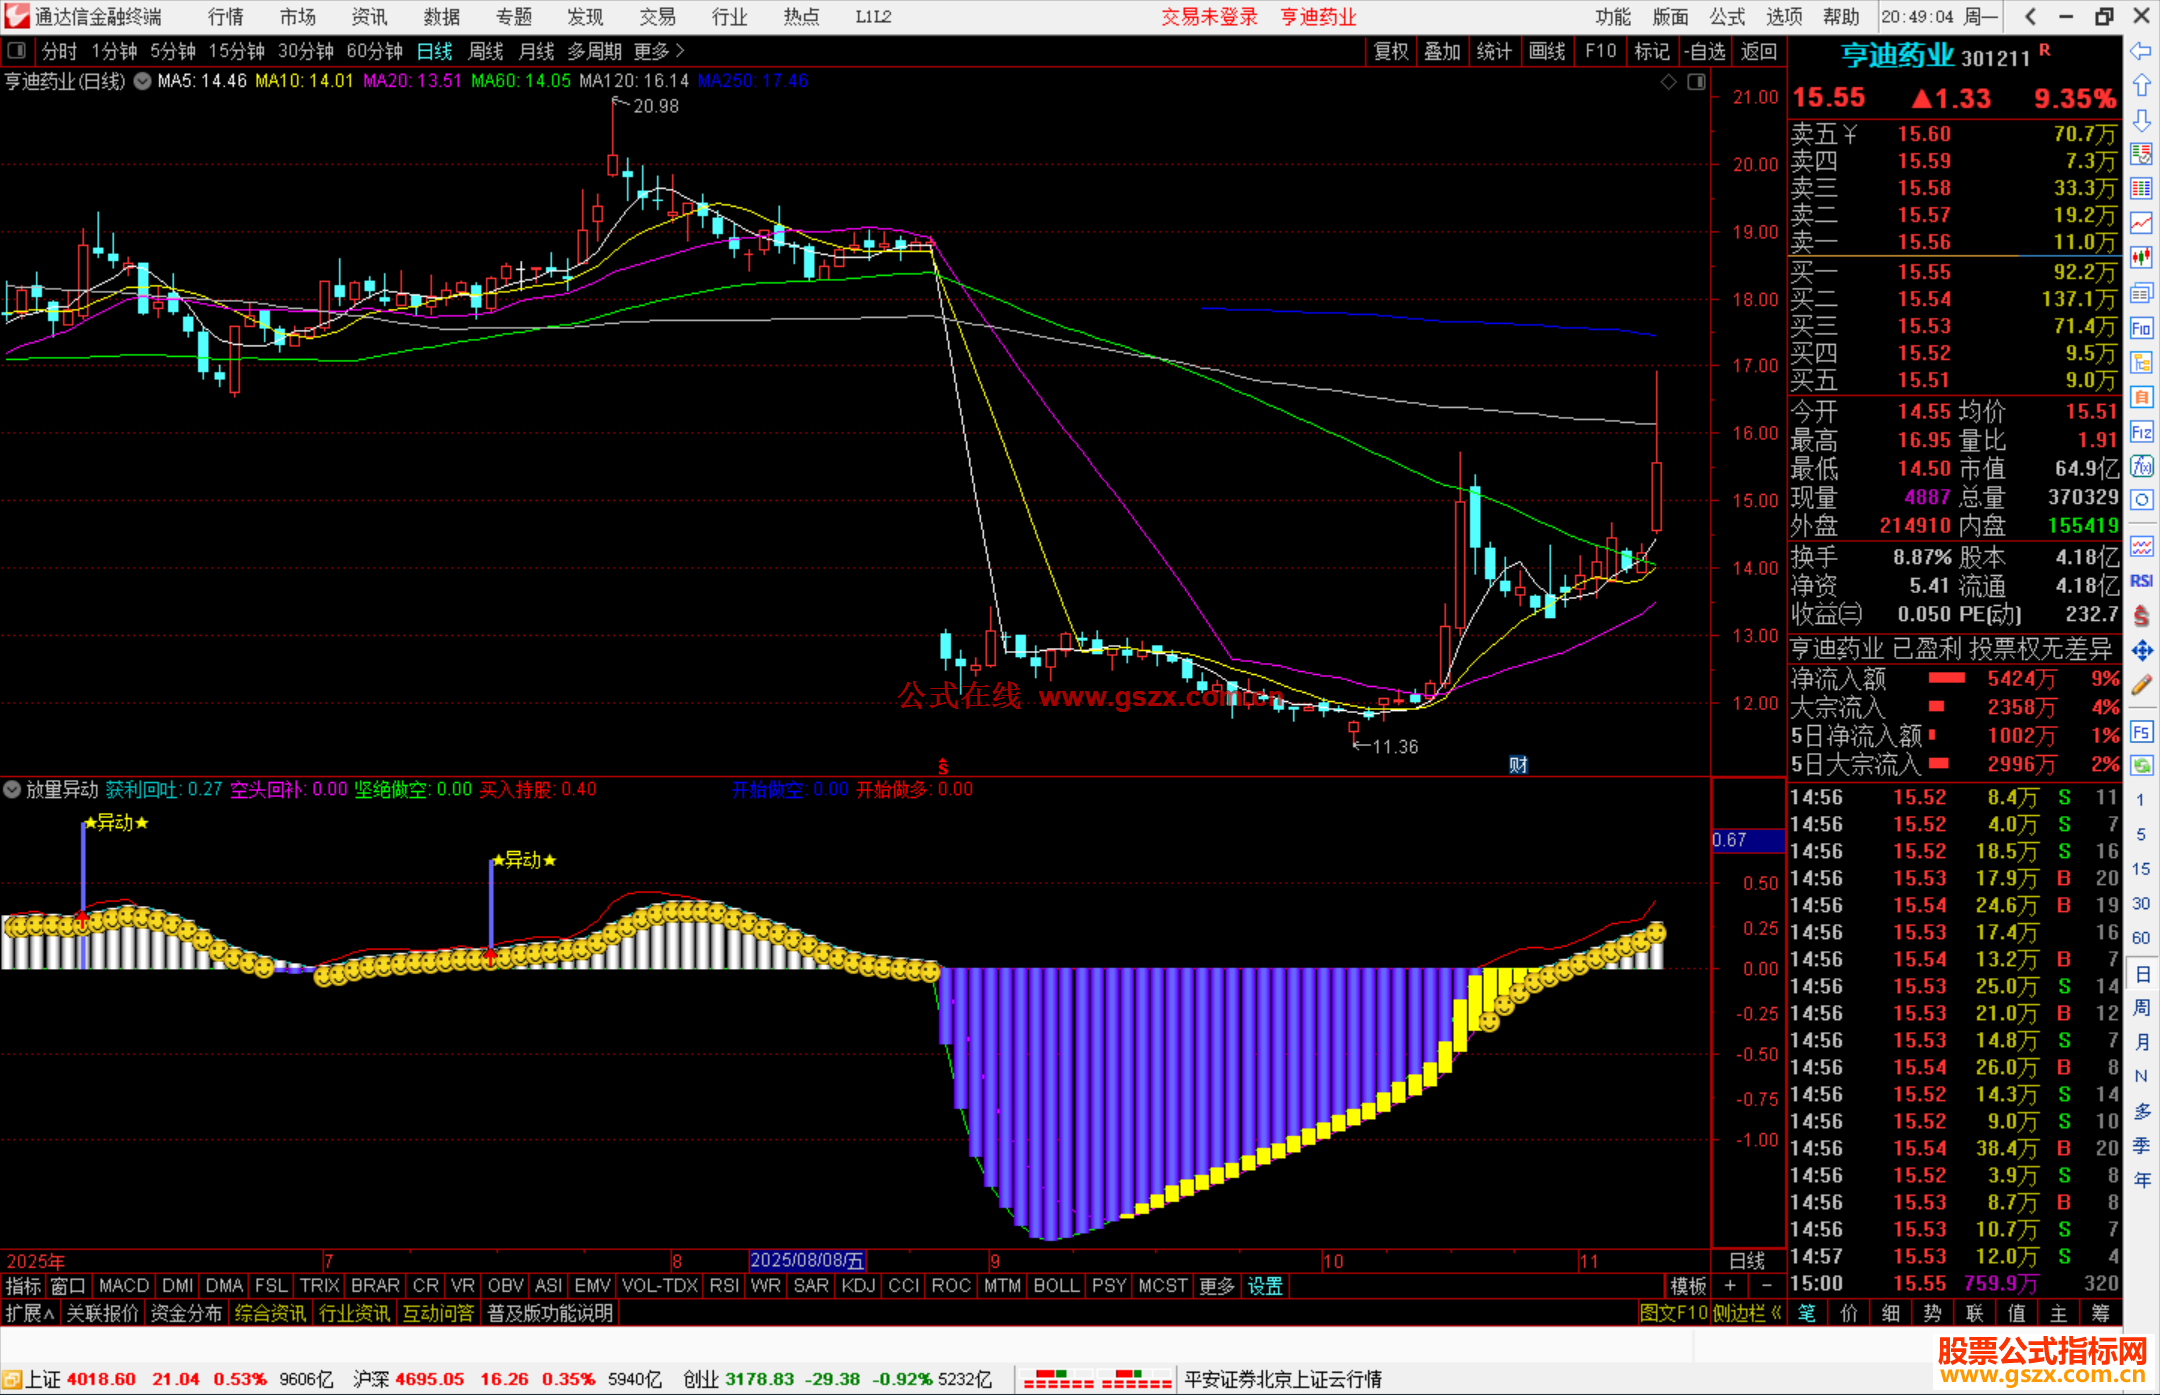Toggle the 放量异动 indicator circle icon
The image size is (2160, 1395).
[12, 789]
